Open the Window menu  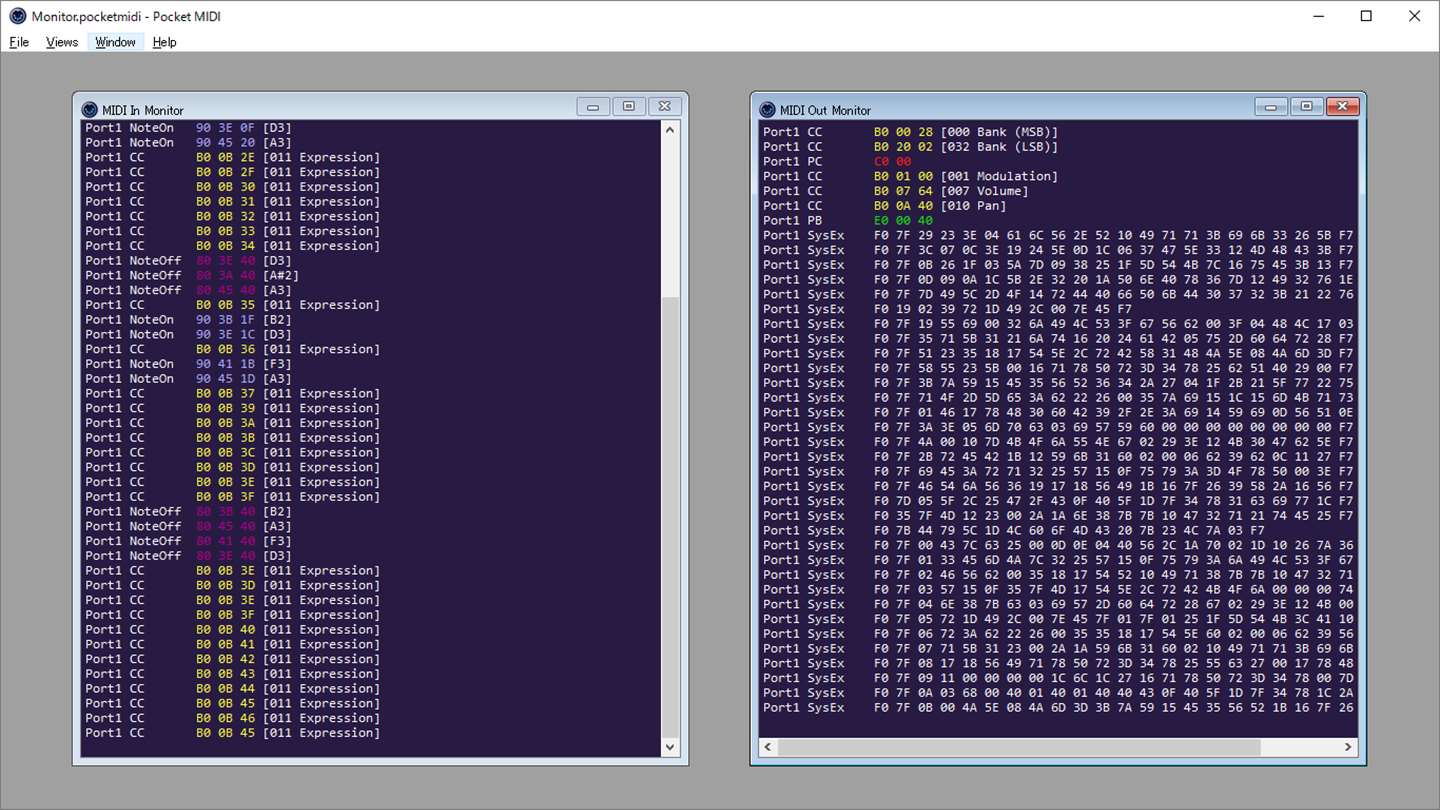pos(115,42)
